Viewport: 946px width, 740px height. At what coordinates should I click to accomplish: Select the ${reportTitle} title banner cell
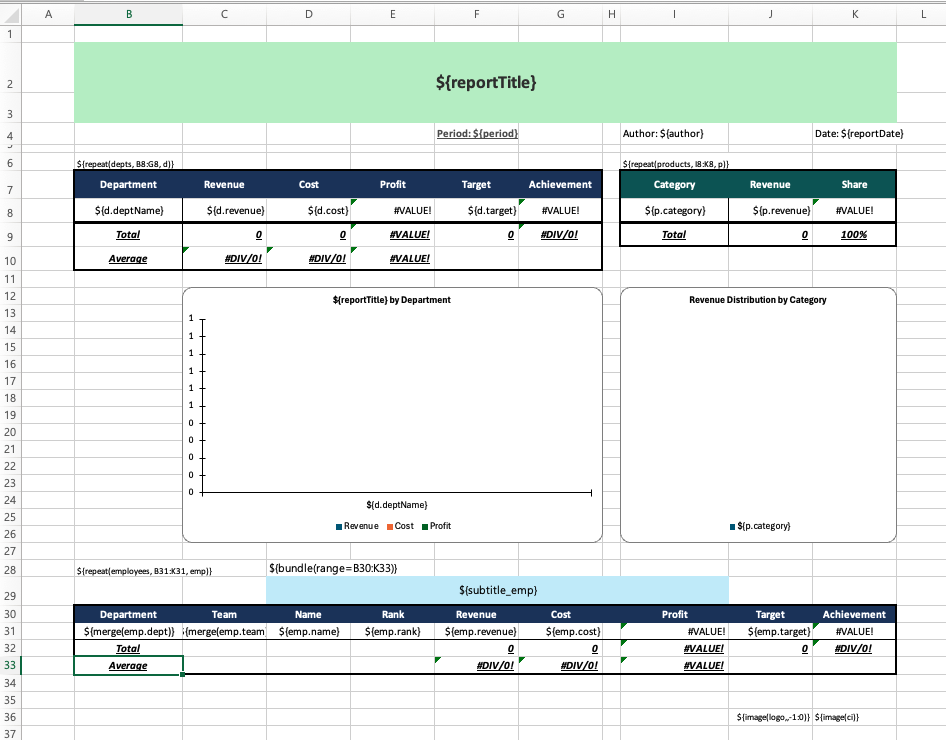[486, 83]
